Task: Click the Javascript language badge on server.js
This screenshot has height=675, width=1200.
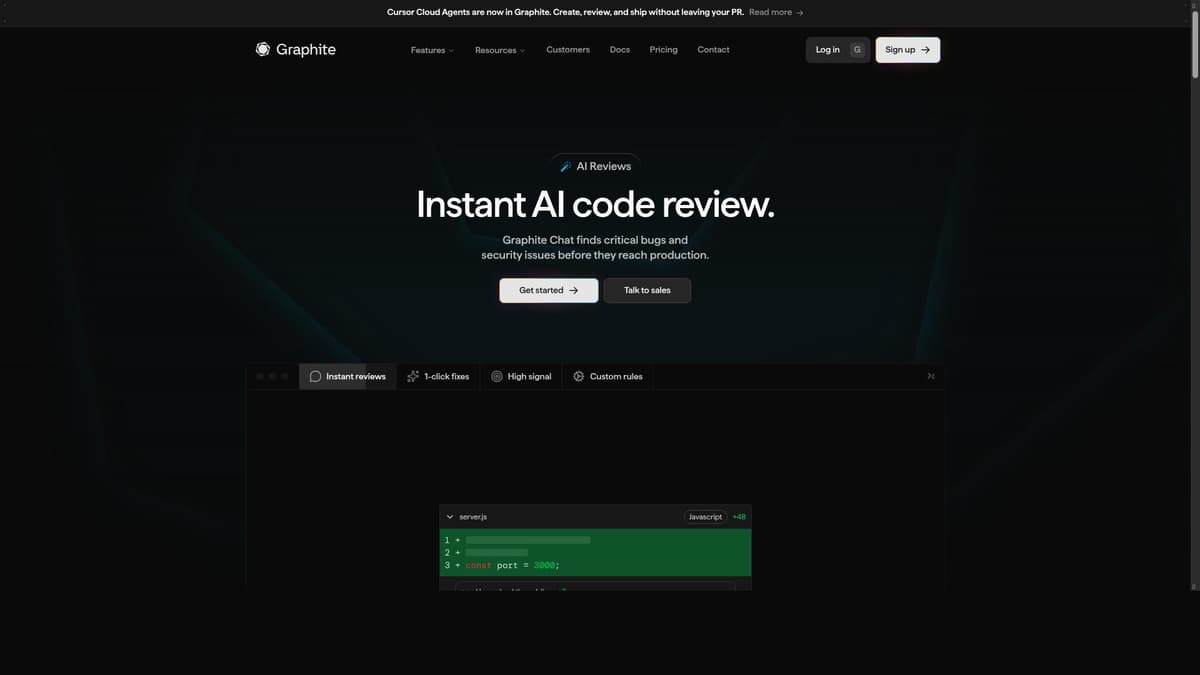Action: click(x=705, y=516)
